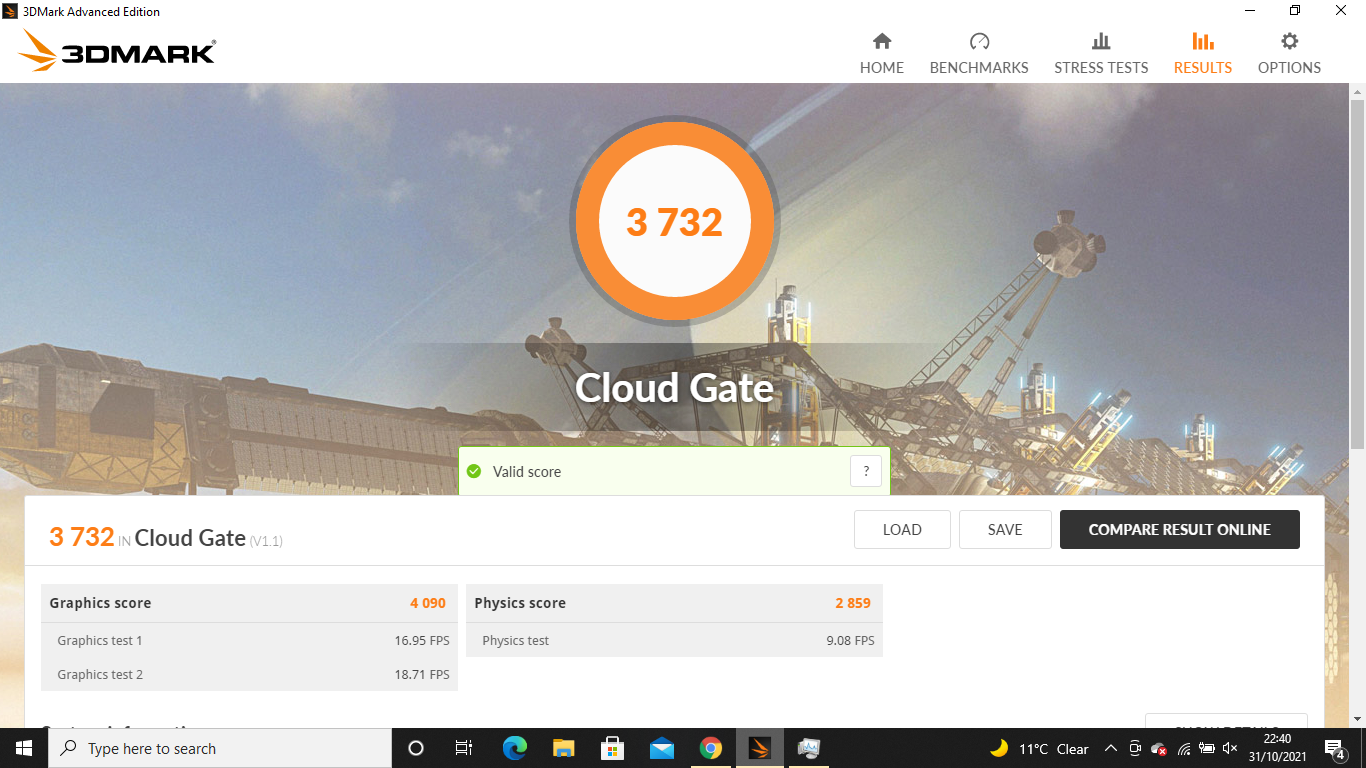The image size is (1366, 768).
Task: Click the green valid score checkmark
Action: [474, 471]
